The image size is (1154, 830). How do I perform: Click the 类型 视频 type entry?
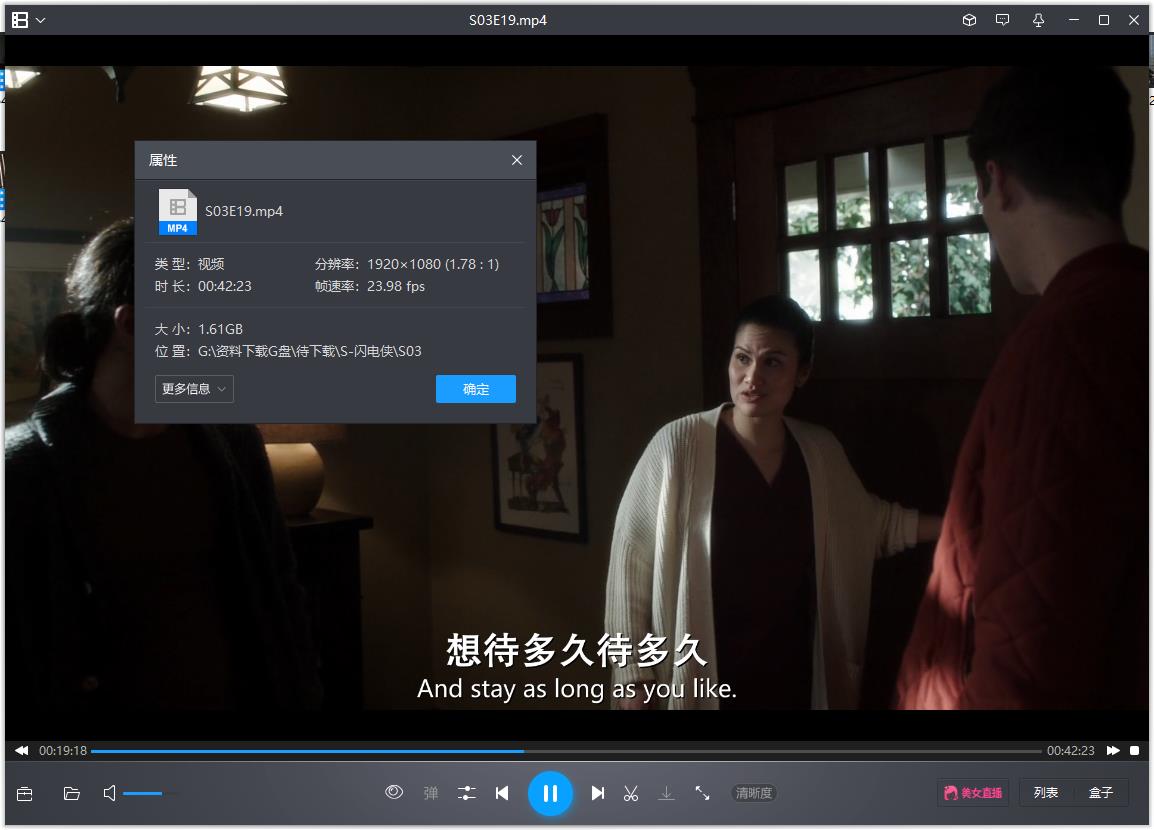coord(189,264)
